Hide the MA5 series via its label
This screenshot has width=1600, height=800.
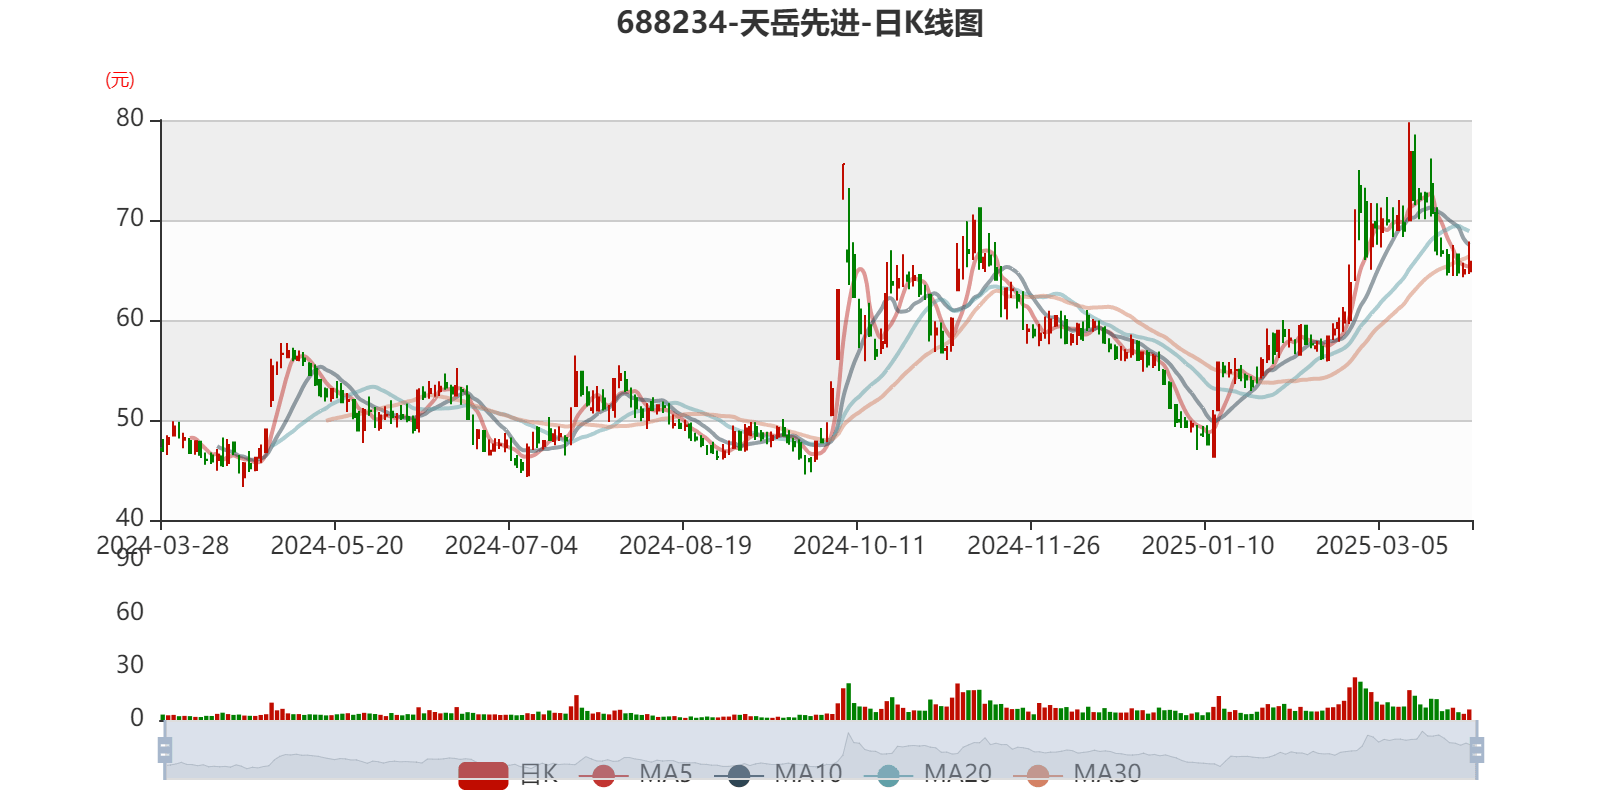(x=666, y=774)
